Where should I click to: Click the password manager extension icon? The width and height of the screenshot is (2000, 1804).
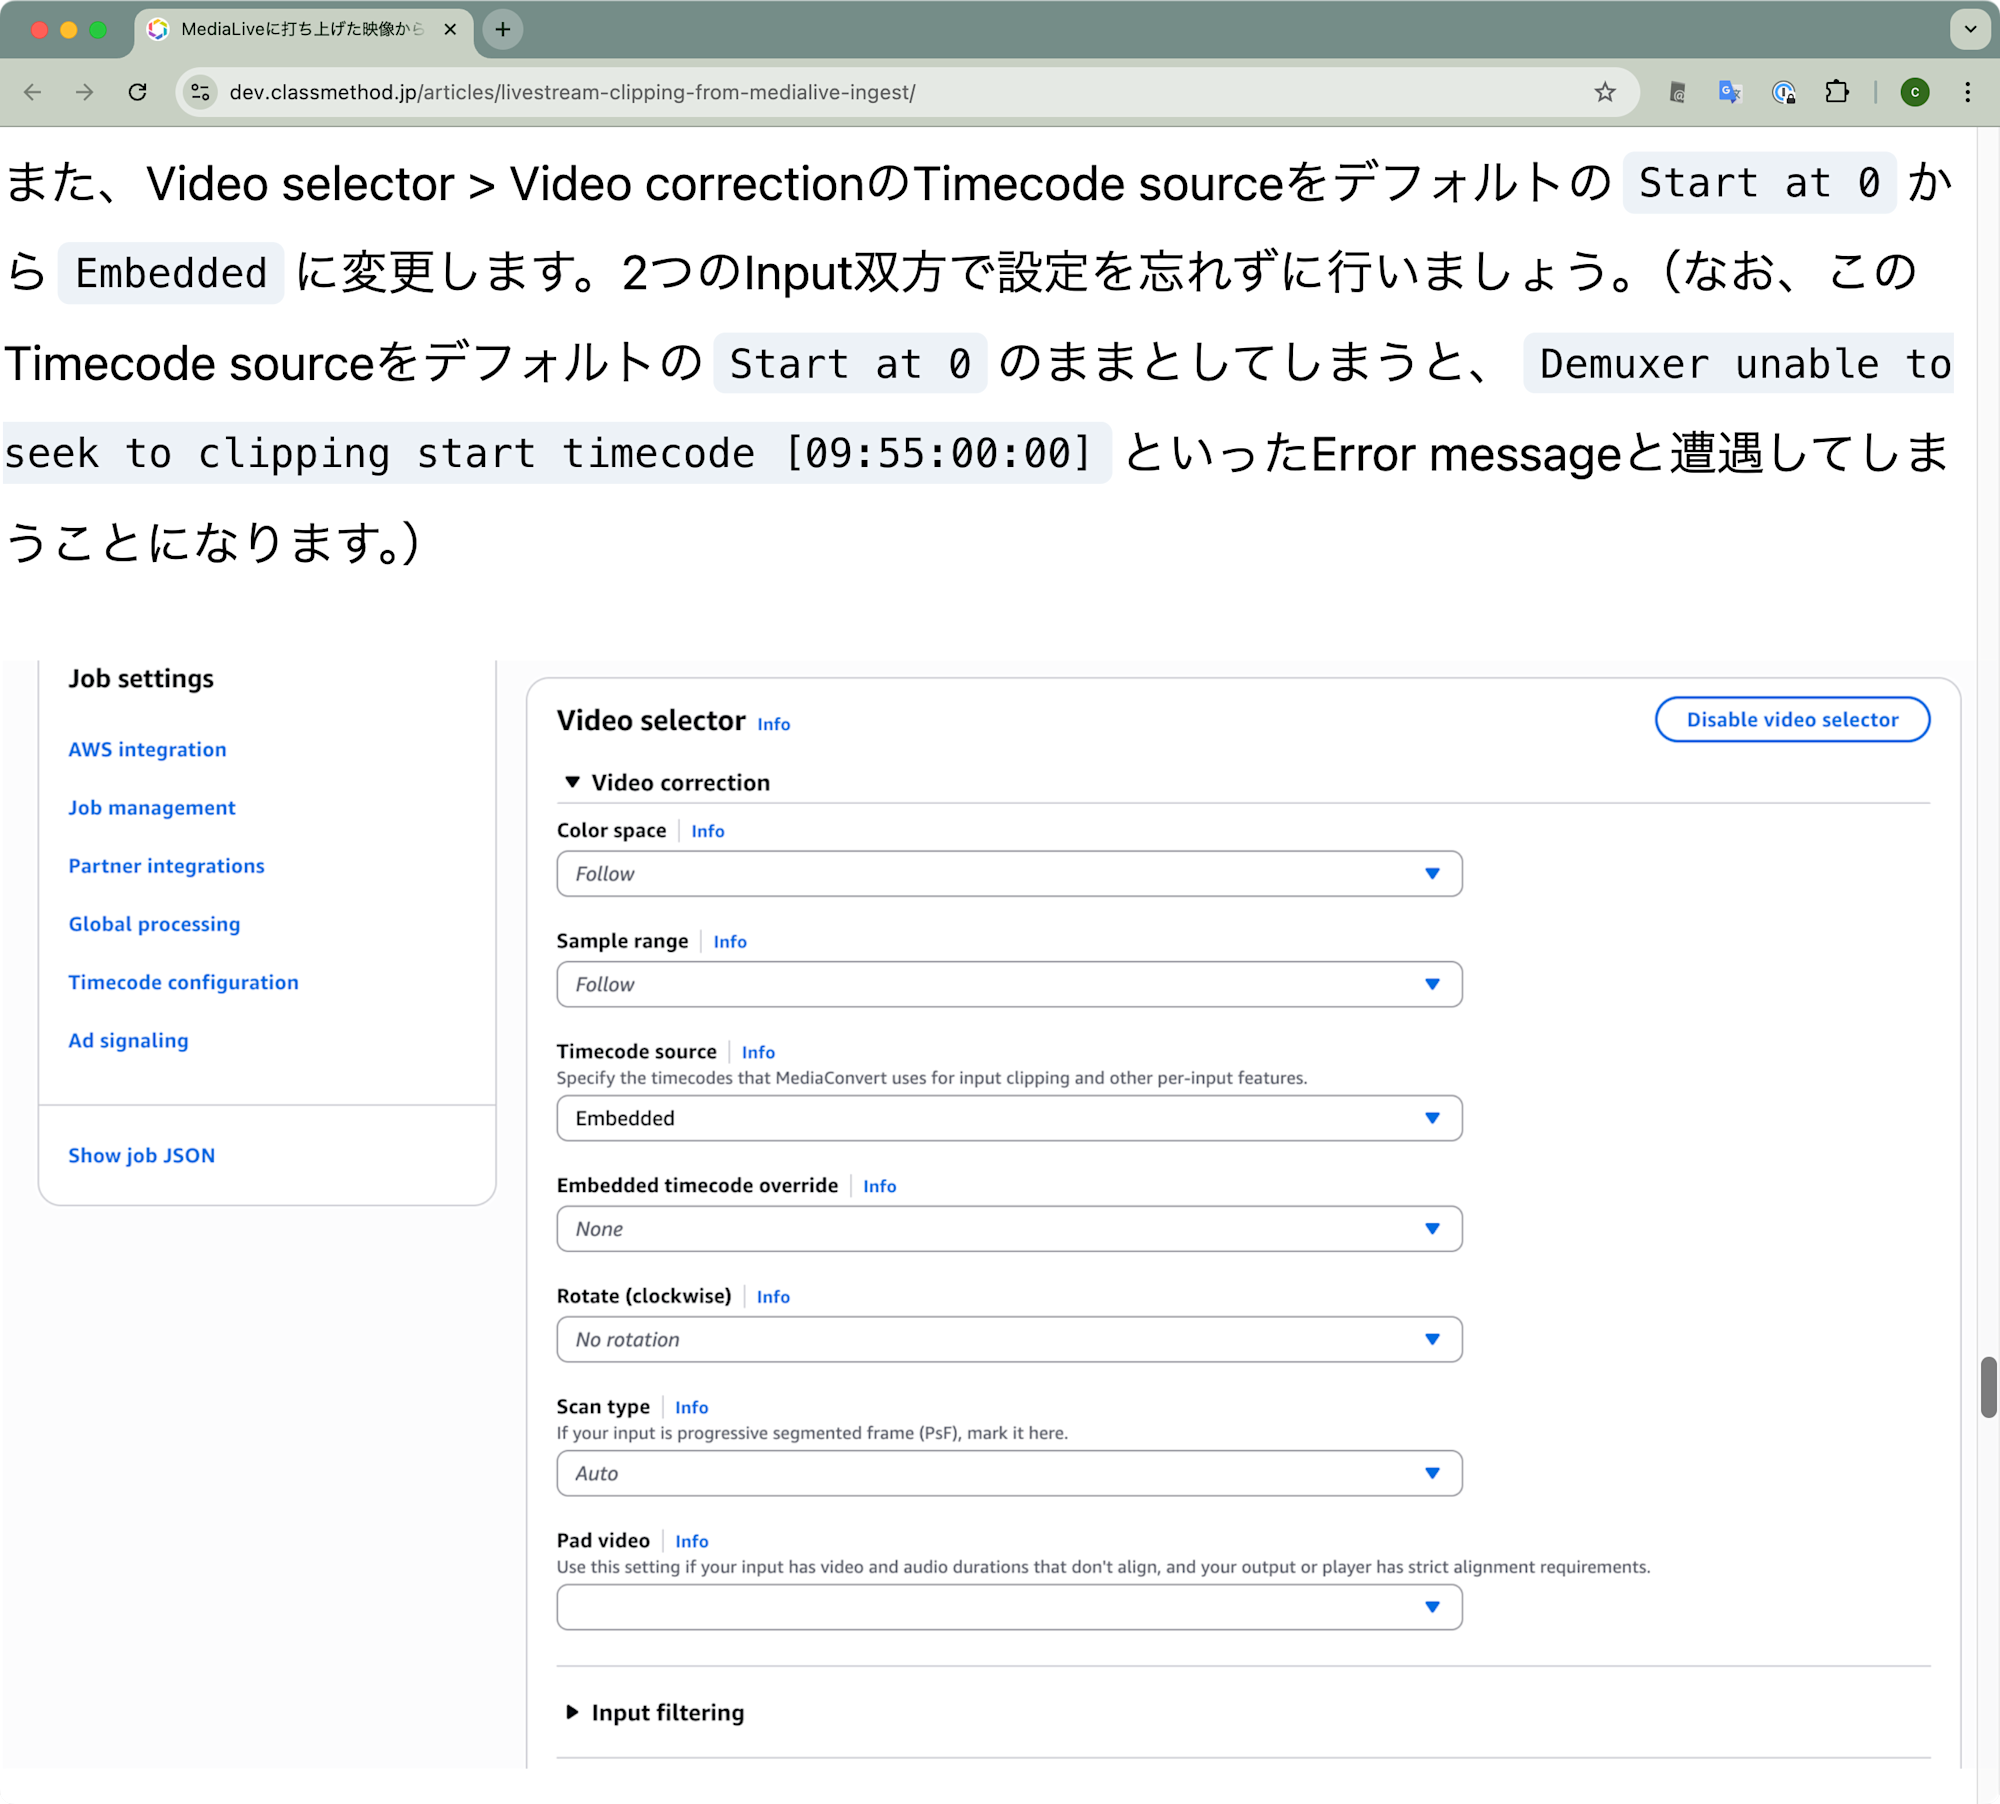click(x=1783, y=92)
